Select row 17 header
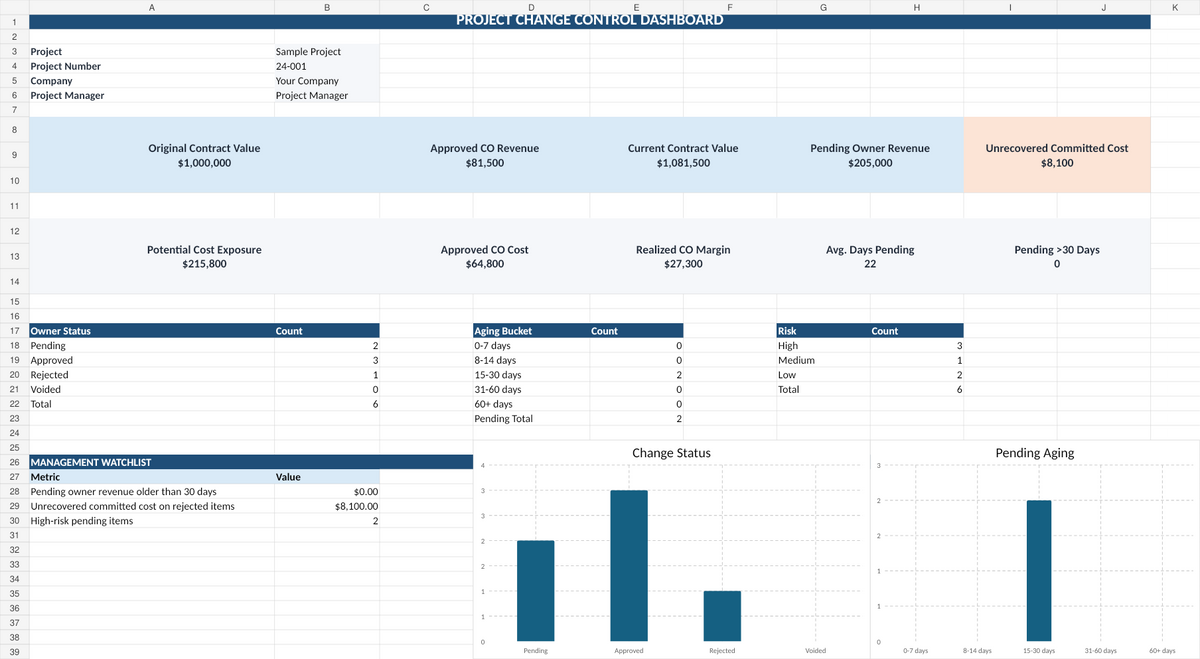Screen dimensions: 1200x659 [x=14, y=330]
